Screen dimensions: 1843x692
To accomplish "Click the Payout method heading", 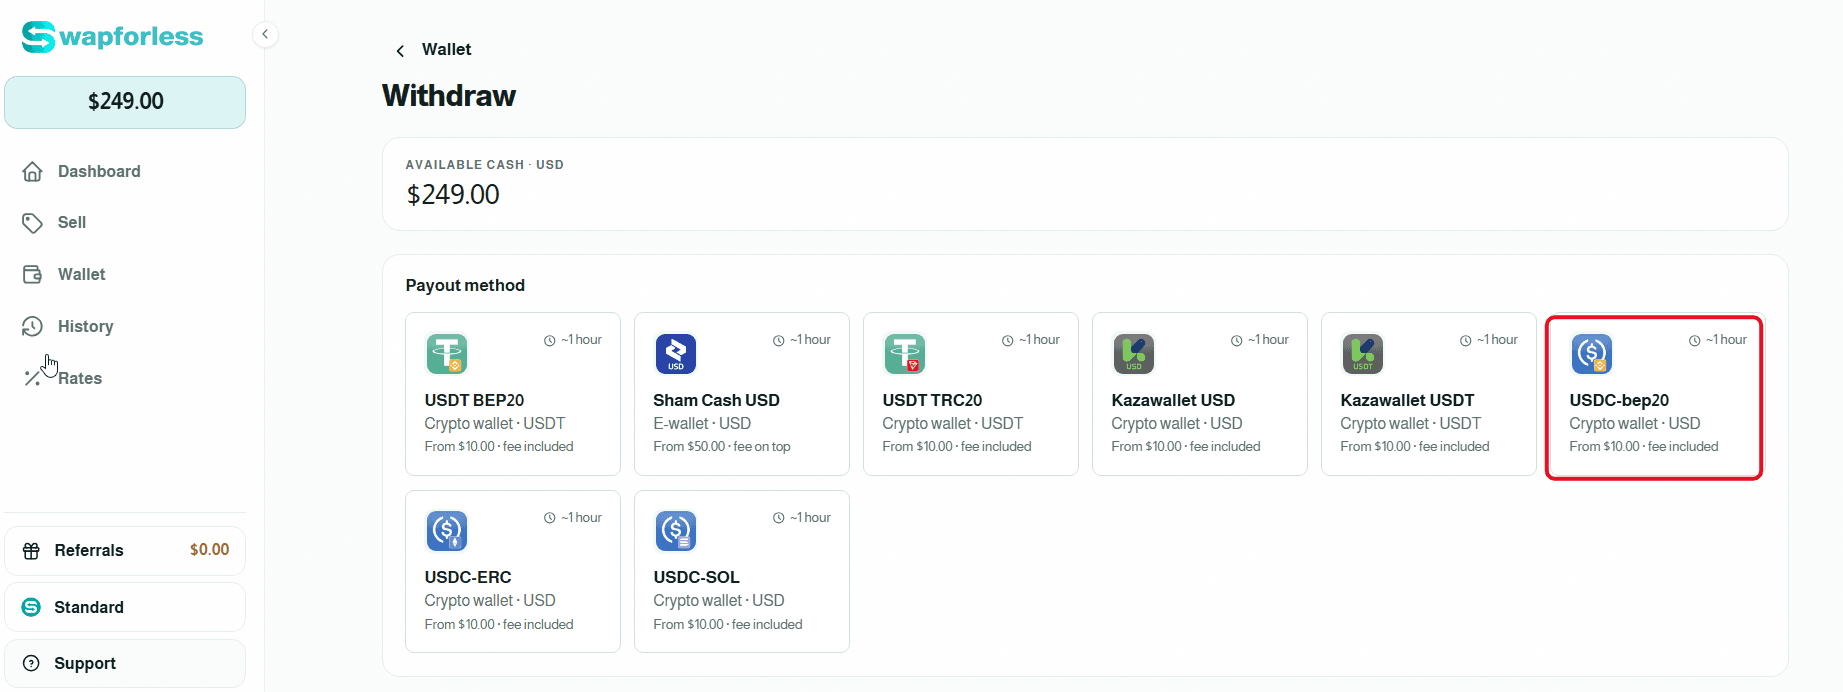I will tap(465, 286).
